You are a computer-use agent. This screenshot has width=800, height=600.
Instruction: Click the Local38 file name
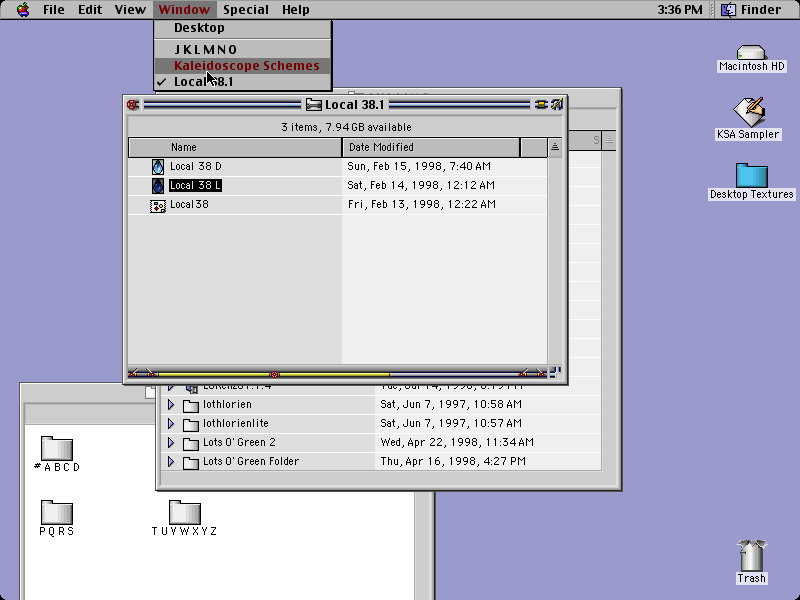(189, 205)
